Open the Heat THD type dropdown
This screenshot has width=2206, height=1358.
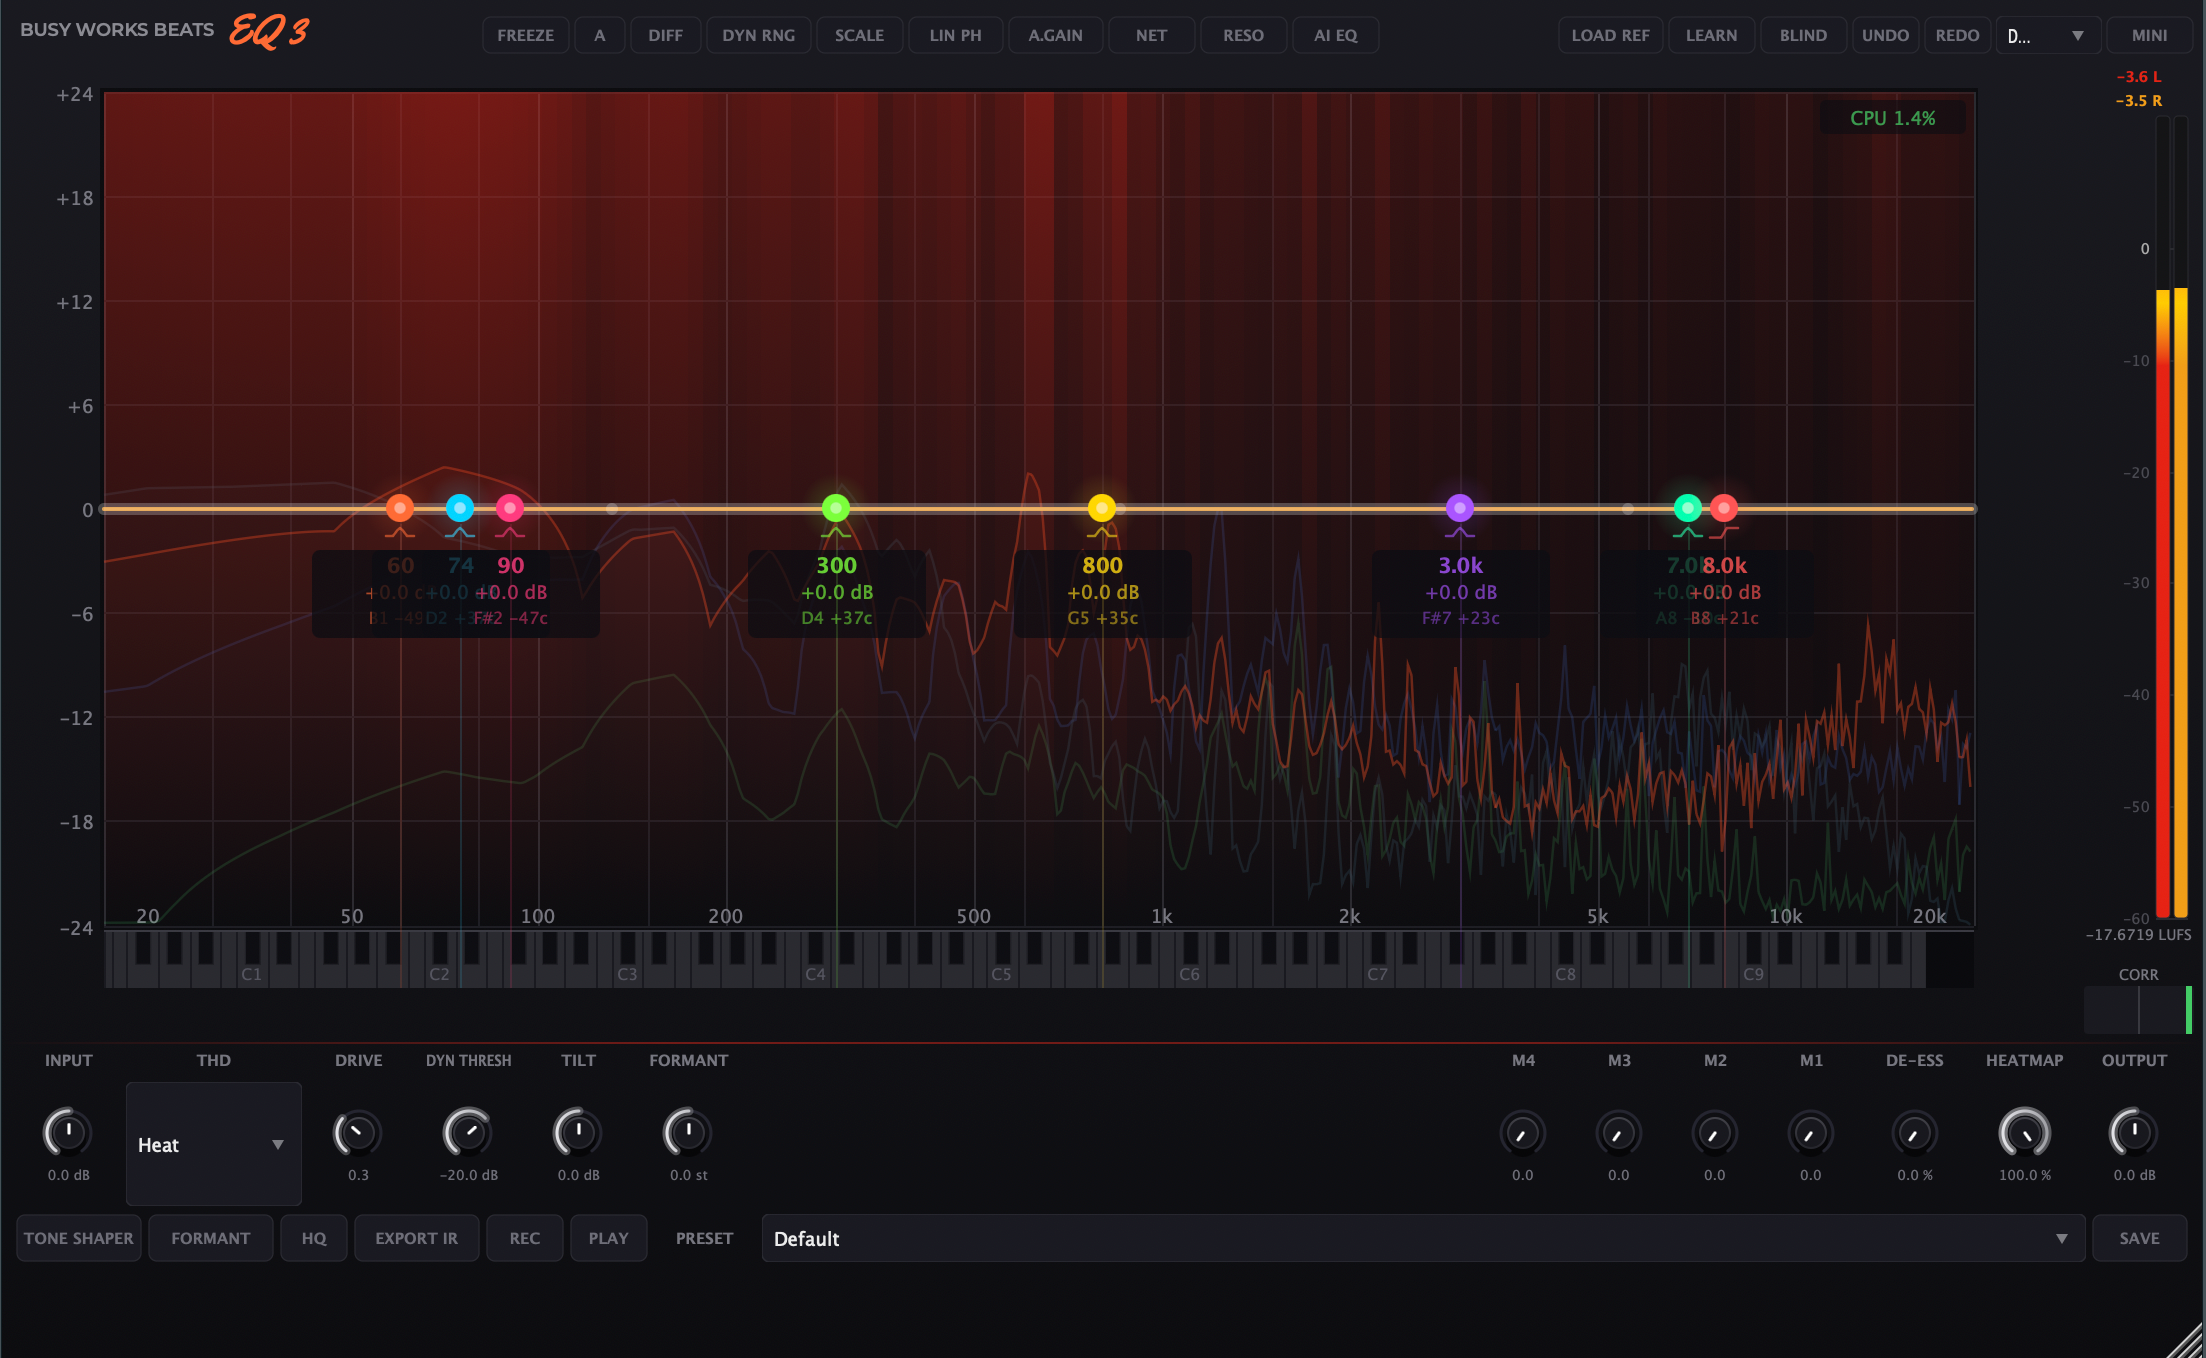(213, 1145)
